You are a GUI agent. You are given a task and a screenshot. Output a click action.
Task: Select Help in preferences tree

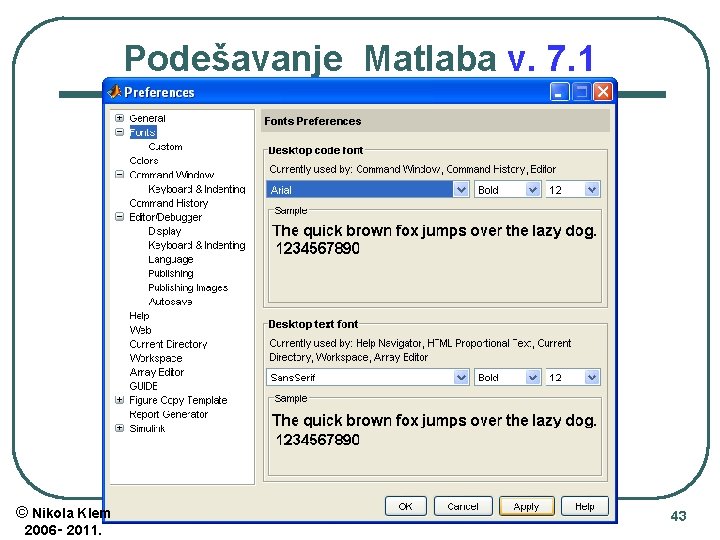(x=139, y=316)
